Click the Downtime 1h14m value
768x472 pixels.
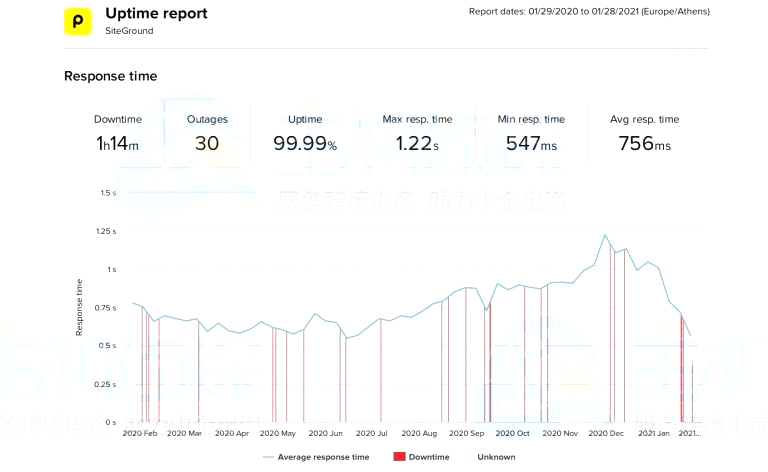[x=117, y=144]
